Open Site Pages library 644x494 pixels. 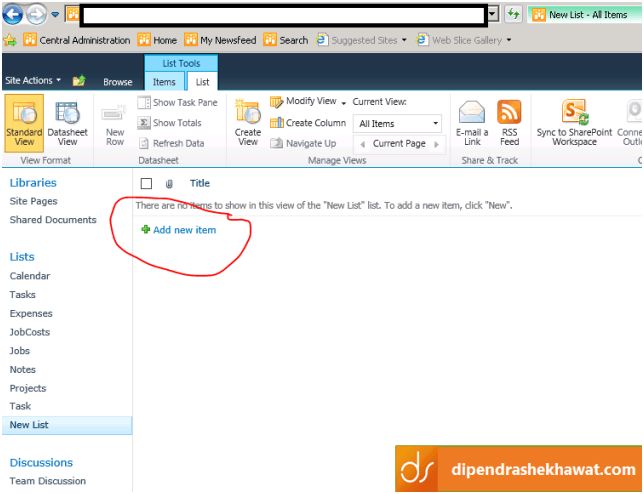point(34,201)
